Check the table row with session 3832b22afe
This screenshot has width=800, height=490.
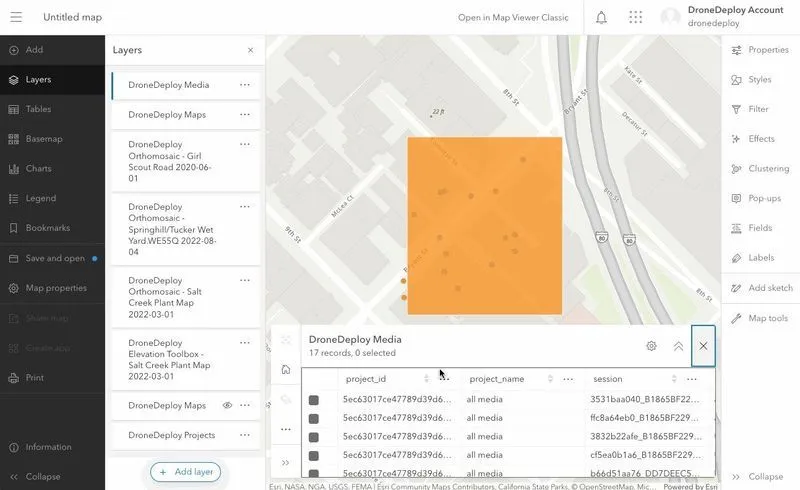point(314,437)
